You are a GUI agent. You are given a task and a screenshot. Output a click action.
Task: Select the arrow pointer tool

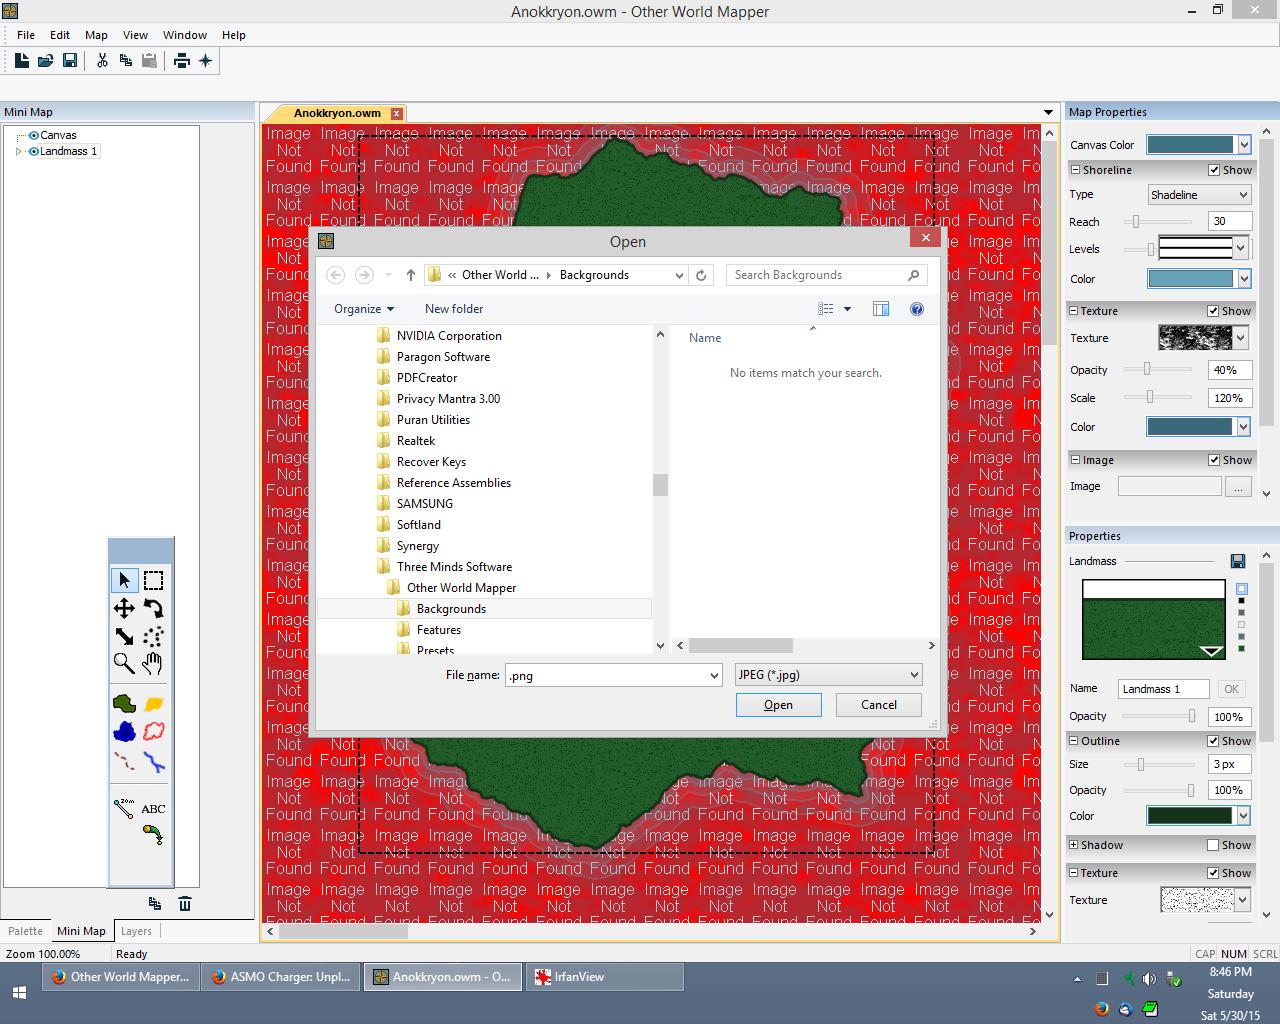point(124,580)
